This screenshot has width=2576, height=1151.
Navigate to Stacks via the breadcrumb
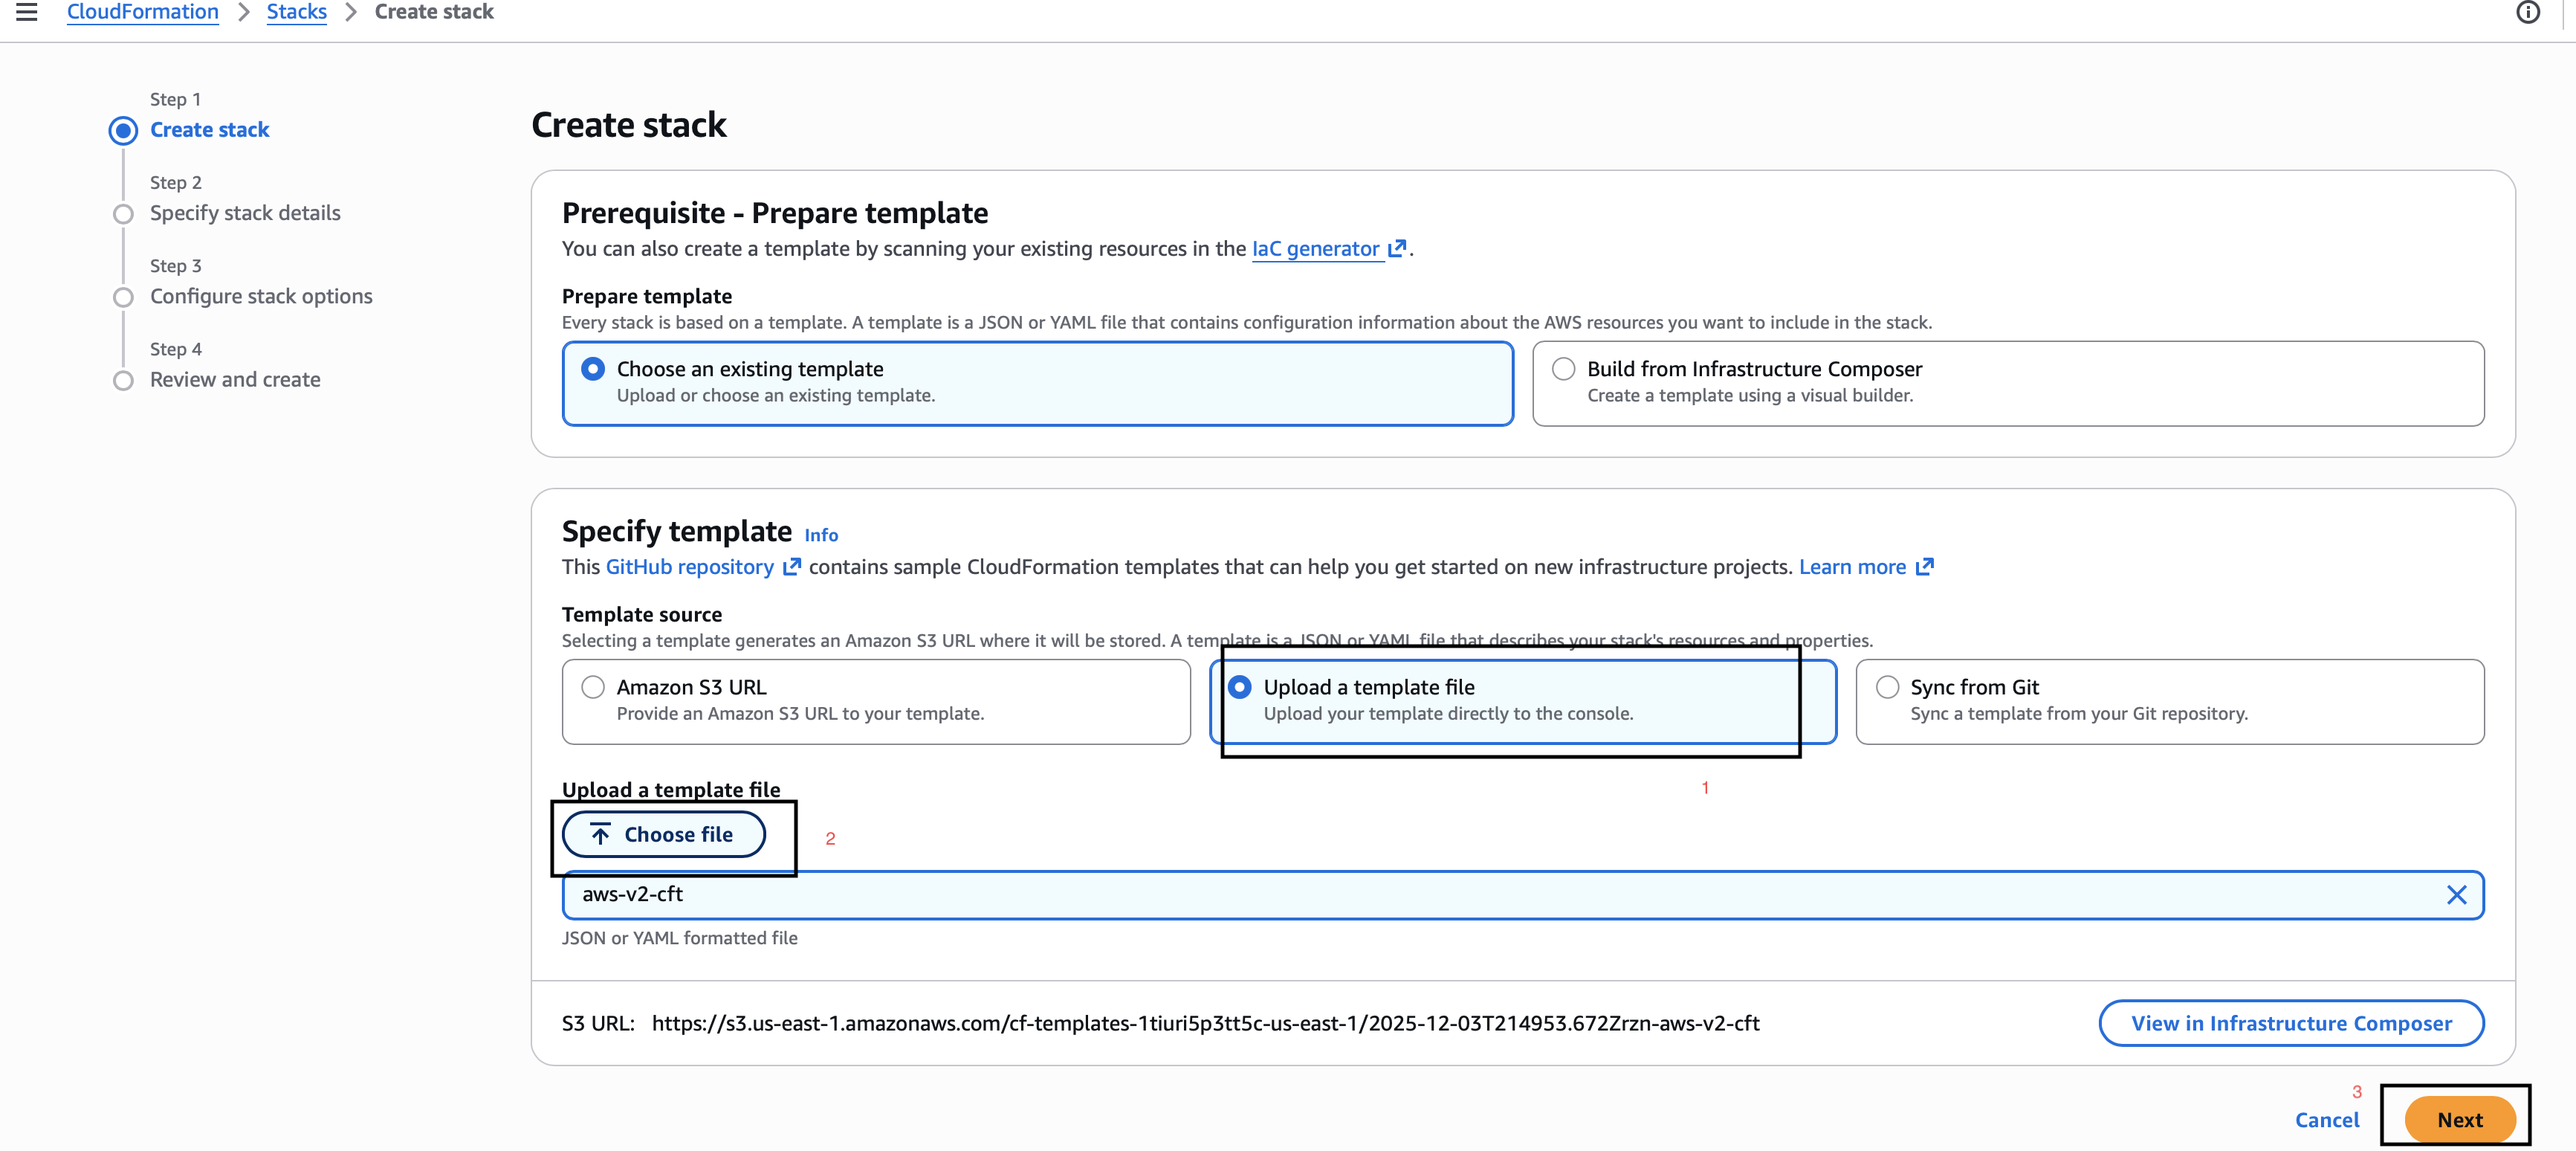click(x=296, y=11)
